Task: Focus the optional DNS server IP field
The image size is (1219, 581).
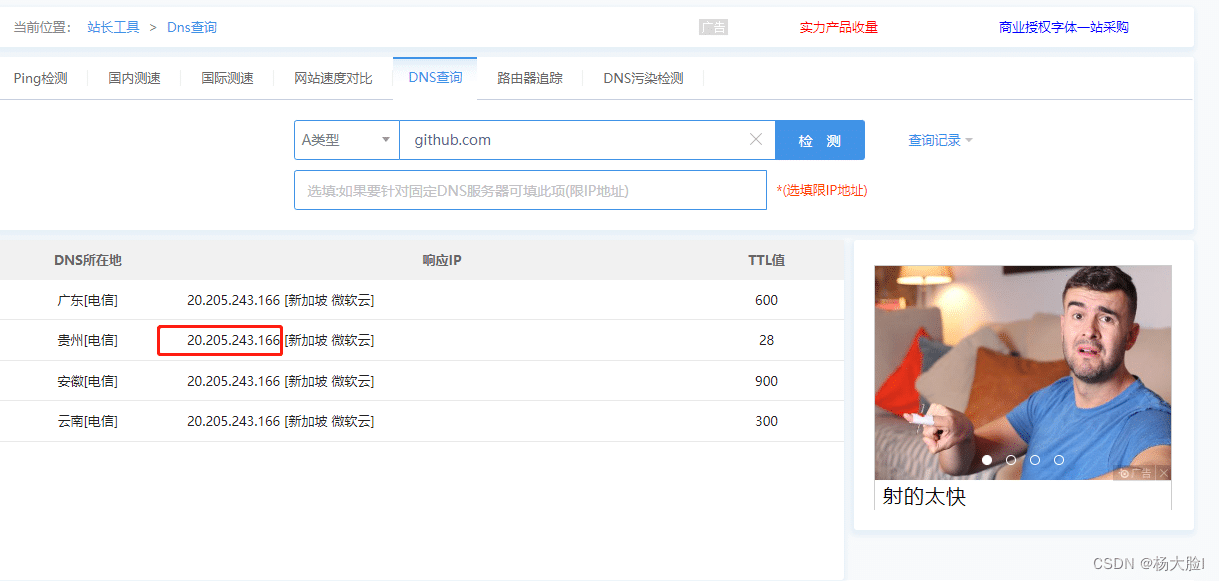Action: pyautogui.click(x=530, y=190)
